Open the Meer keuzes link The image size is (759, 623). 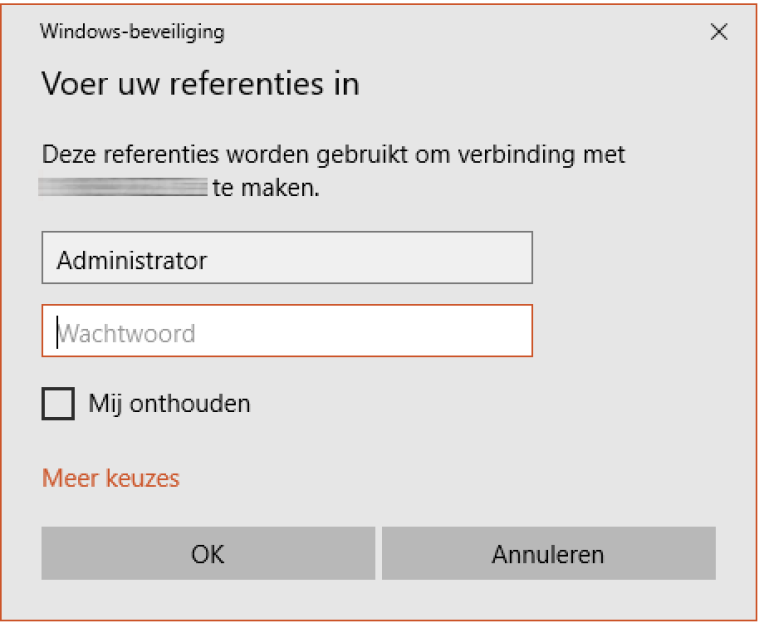pos(111,478)
